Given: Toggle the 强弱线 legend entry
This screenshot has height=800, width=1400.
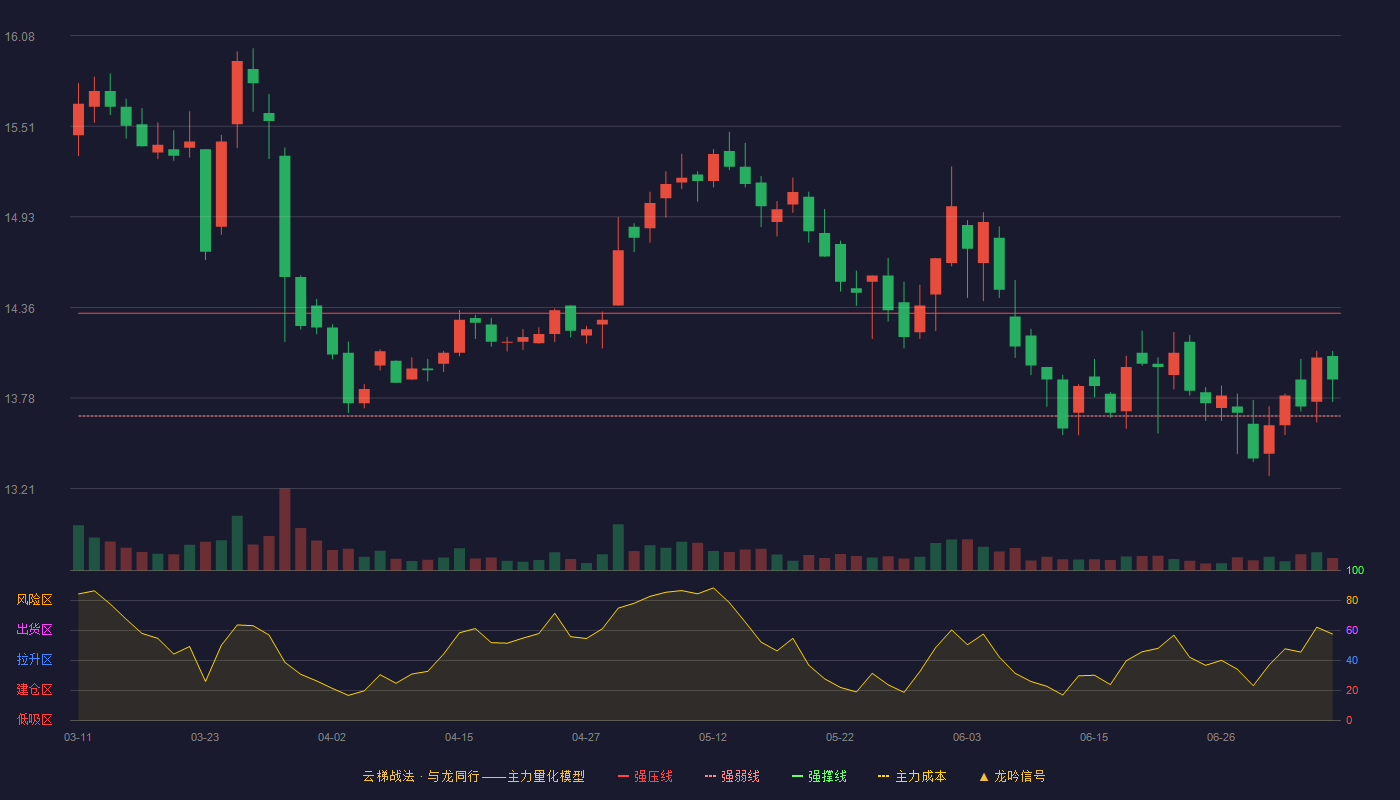Looking at the screenshot, I should [732, 776].
